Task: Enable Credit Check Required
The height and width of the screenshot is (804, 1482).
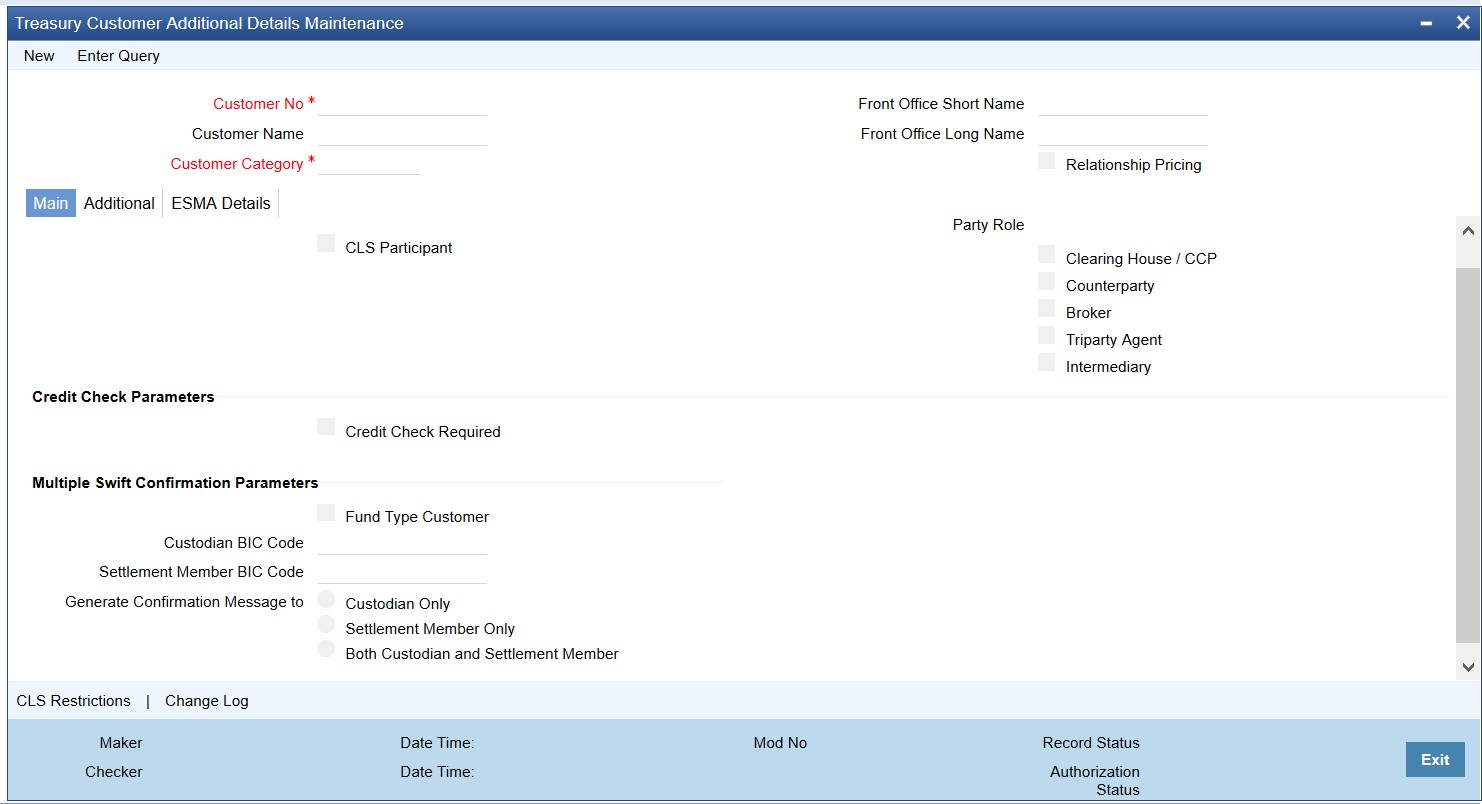Action: [x=326, y=427]
